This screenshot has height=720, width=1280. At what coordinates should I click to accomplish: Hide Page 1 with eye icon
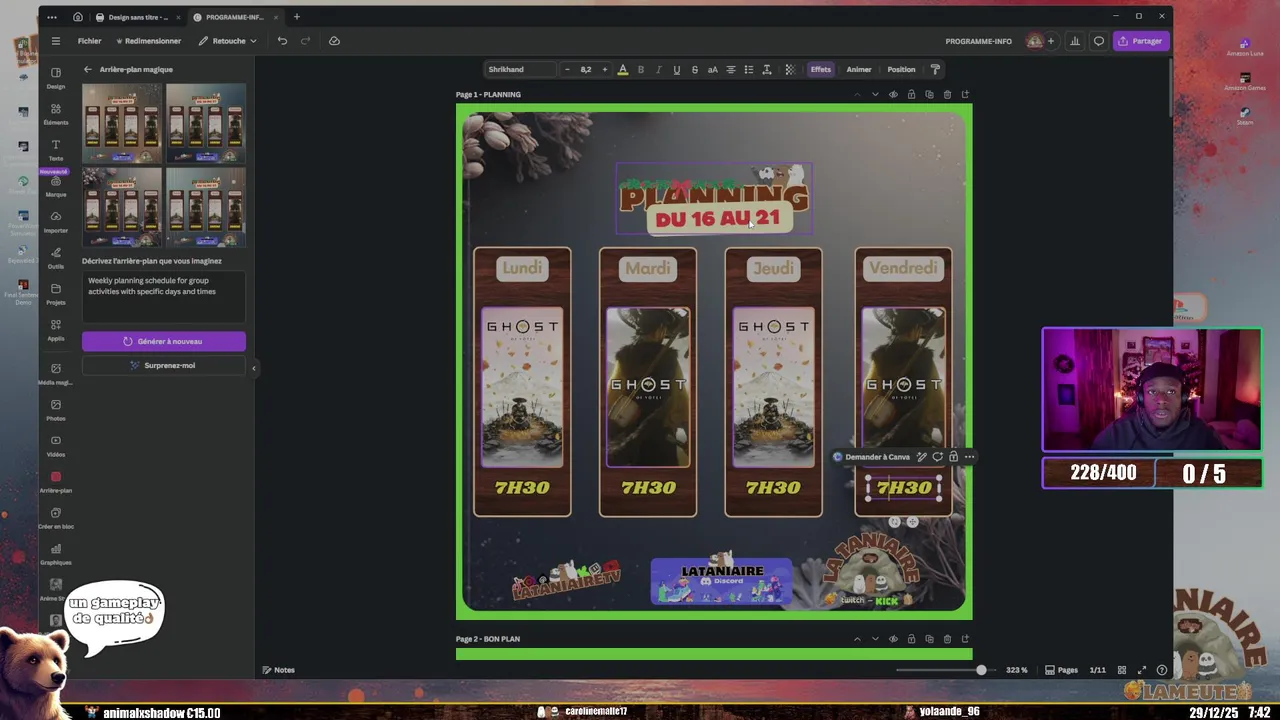click(893, 94)
